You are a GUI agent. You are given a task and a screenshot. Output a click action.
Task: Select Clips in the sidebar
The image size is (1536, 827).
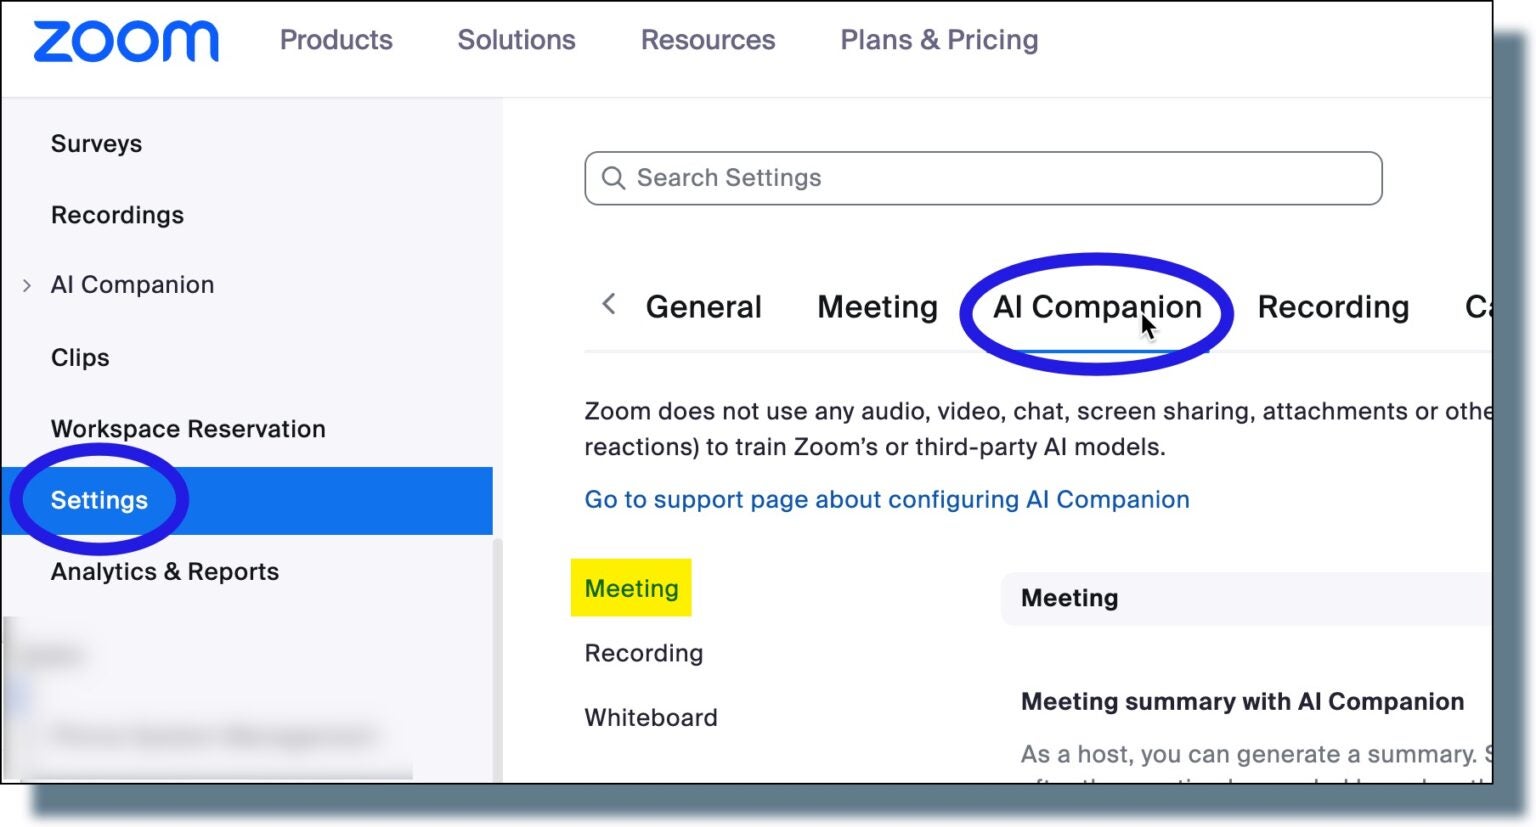click(79, 357)
